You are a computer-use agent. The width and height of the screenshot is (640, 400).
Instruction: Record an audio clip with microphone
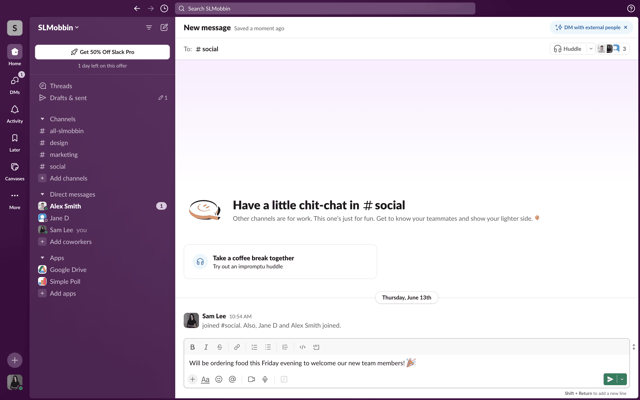click(265, 379)
